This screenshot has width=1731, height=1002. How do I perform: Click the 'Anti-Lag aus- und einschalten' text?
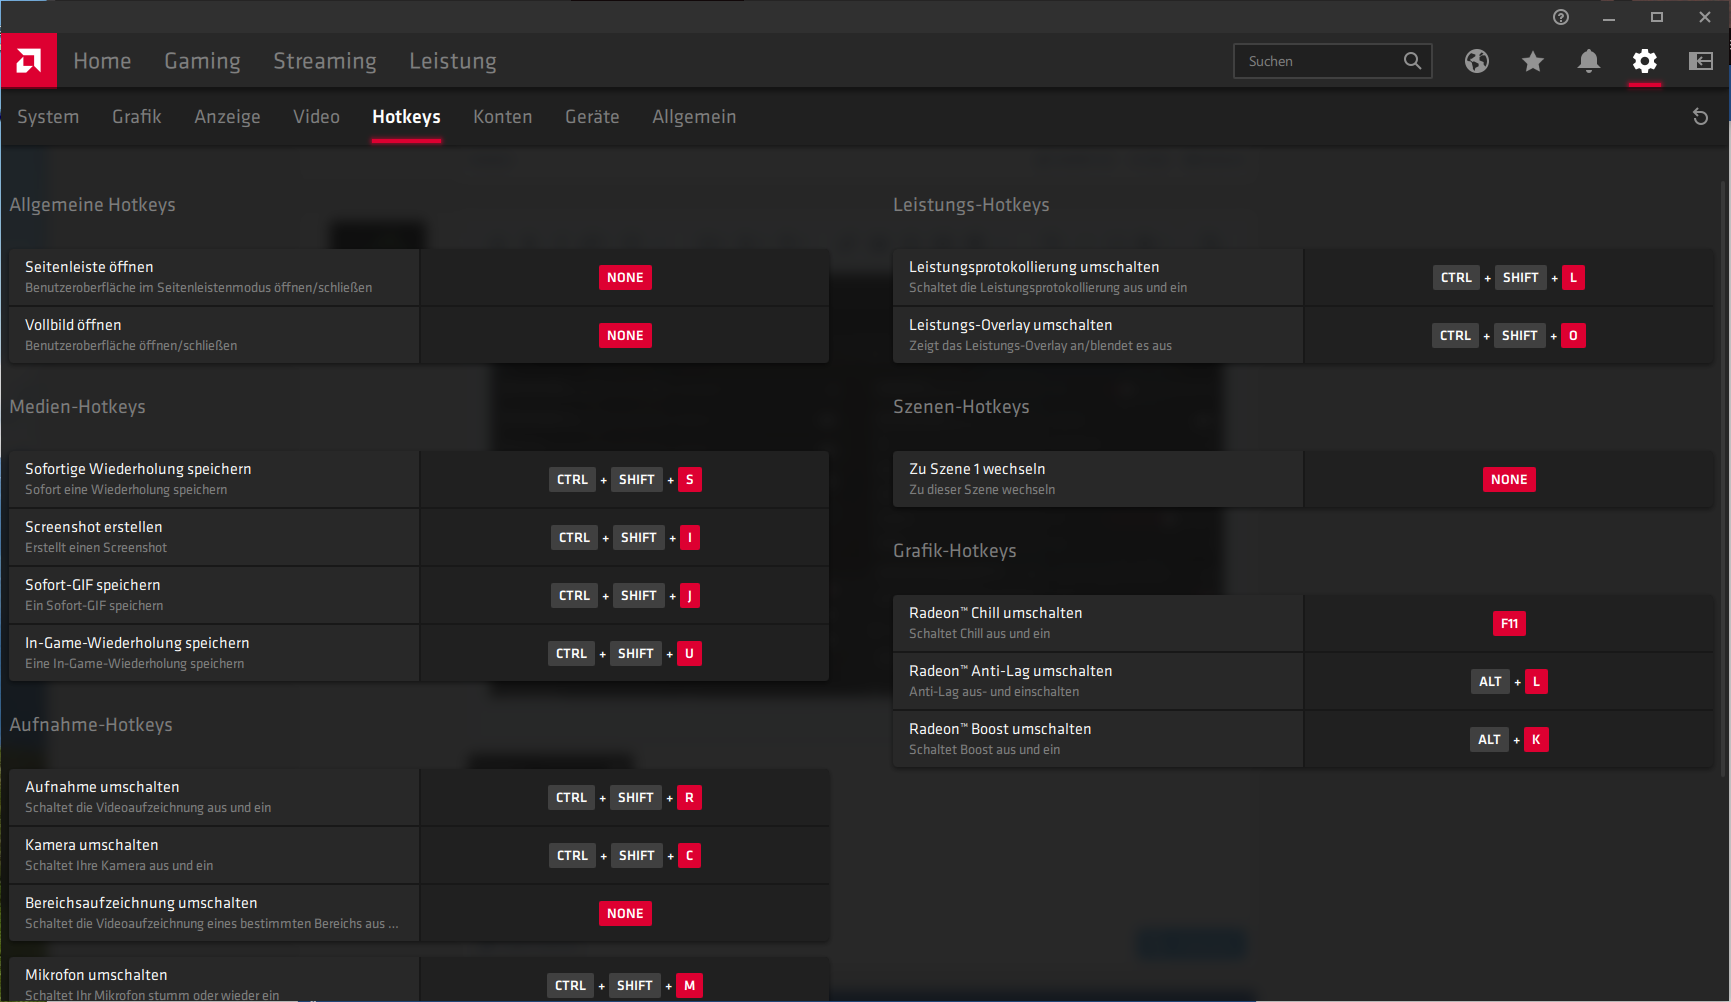(994, 692)
